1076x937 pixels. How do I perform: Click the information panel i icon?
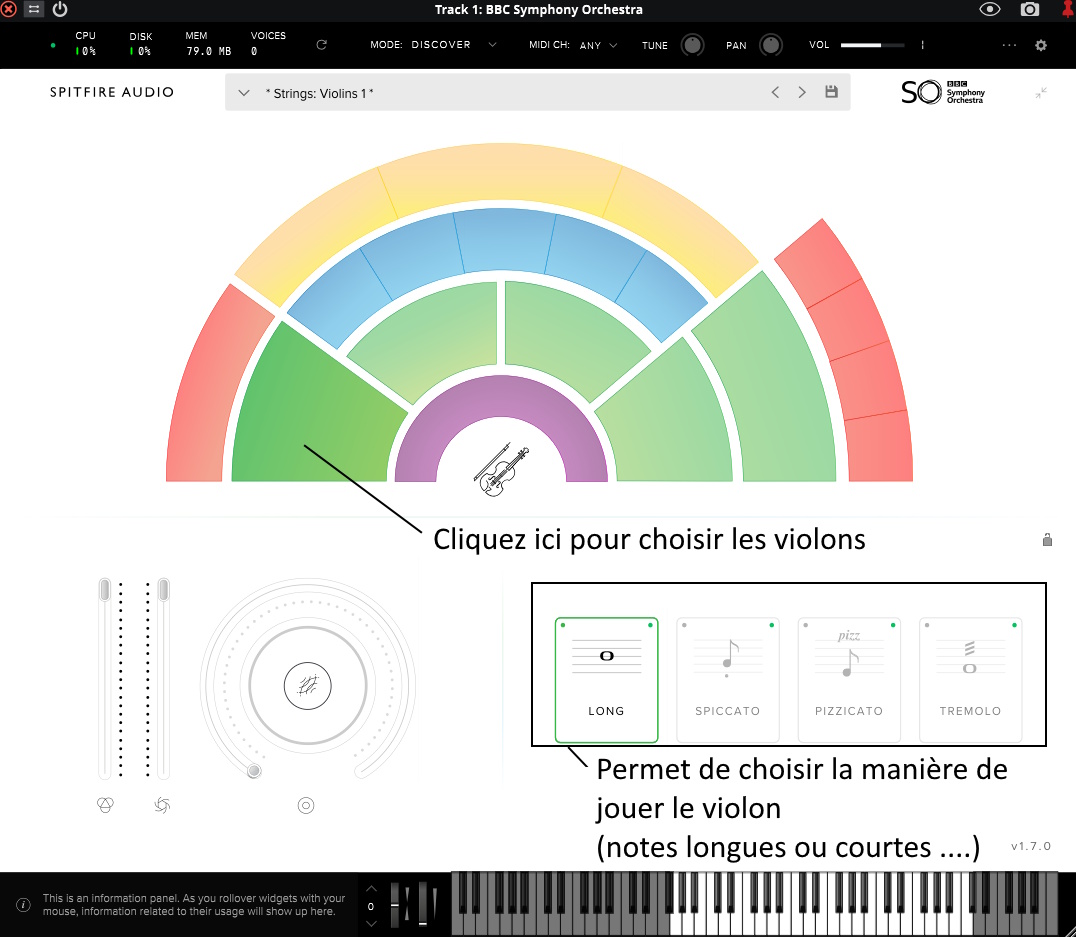(23, 905)
